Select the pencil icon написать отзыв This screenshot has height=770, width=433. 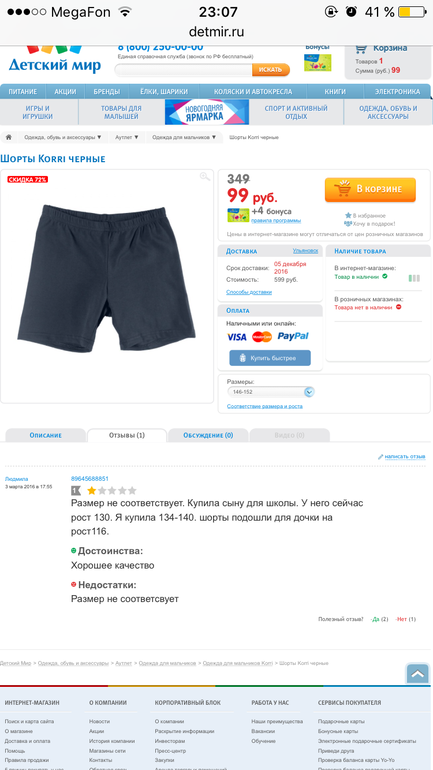pos(380,457)
